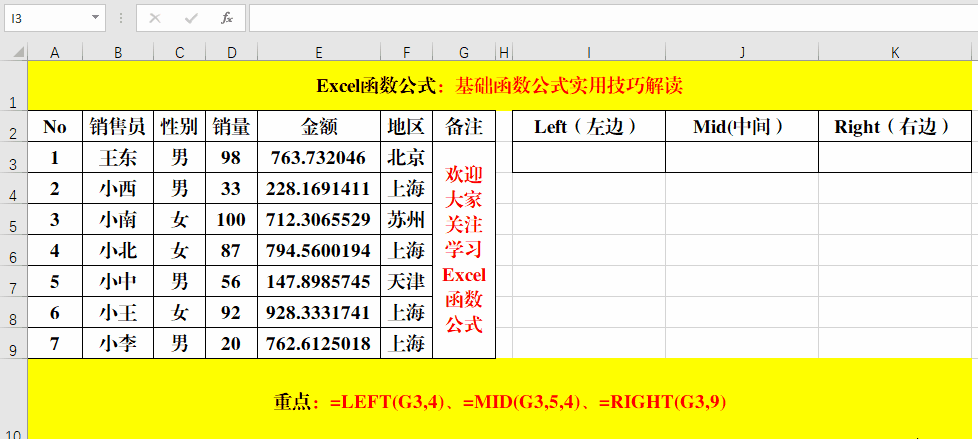Select column E header
The height and width of the screenshot is (439, 978).
[x=319, y=53]
